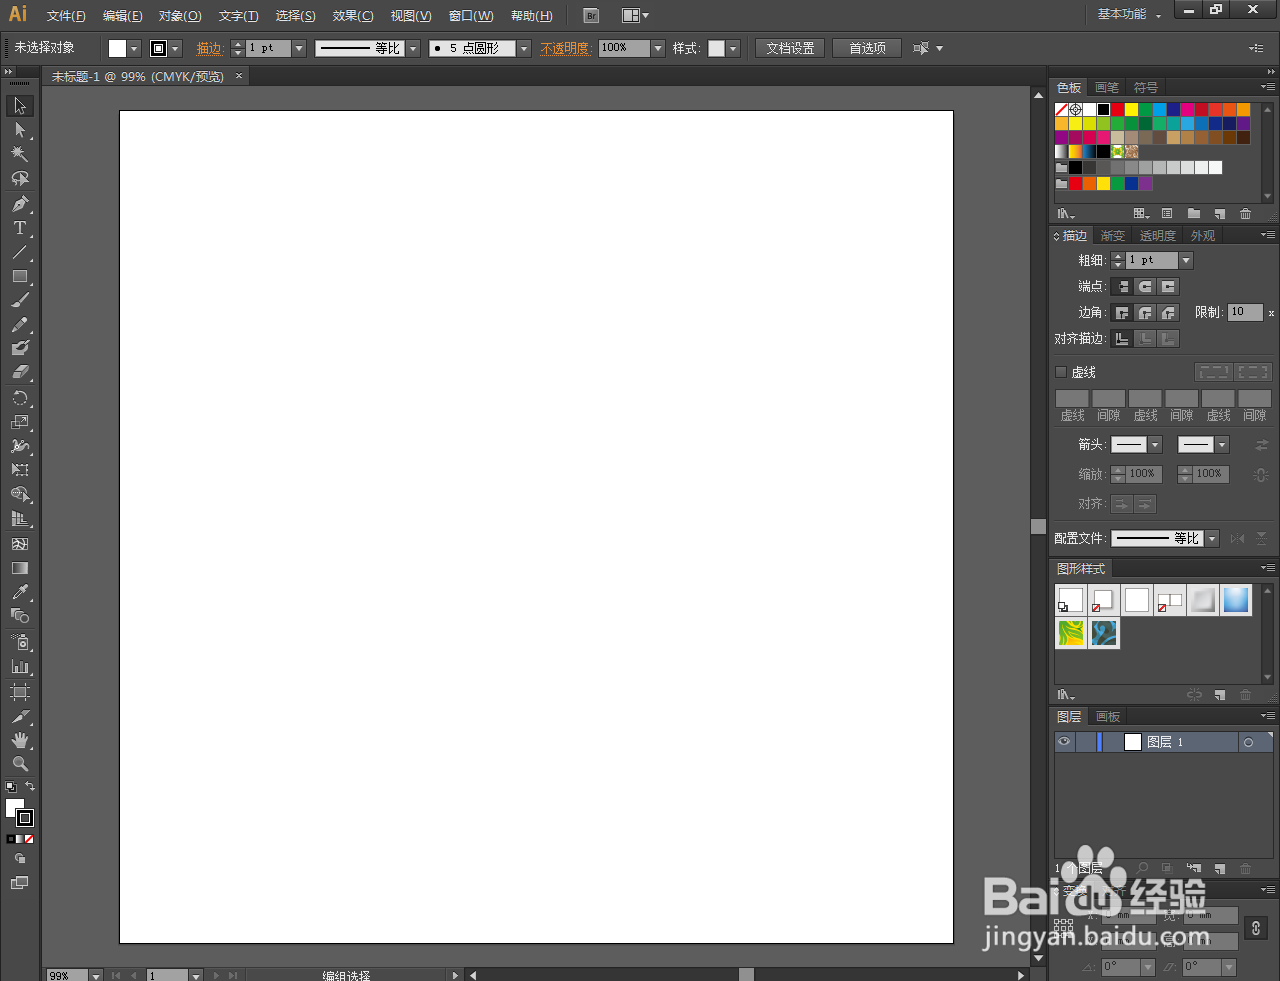This screenshot has width=1280, height=981.
Task: Open the 文件(F) menu
Action: (x=66, y=16)
